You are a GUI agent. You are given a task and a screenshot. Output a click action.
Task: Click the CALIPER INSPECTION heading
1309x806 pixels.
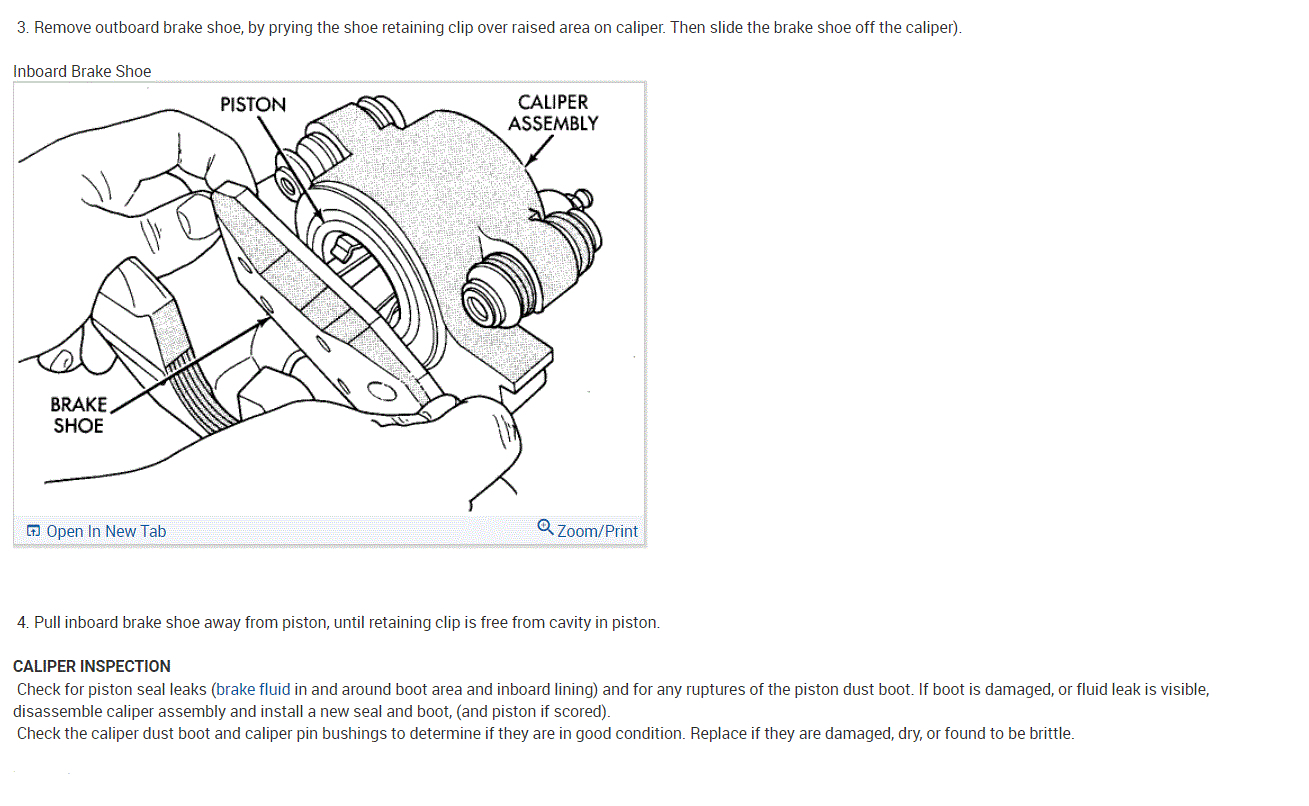point(92,666)
